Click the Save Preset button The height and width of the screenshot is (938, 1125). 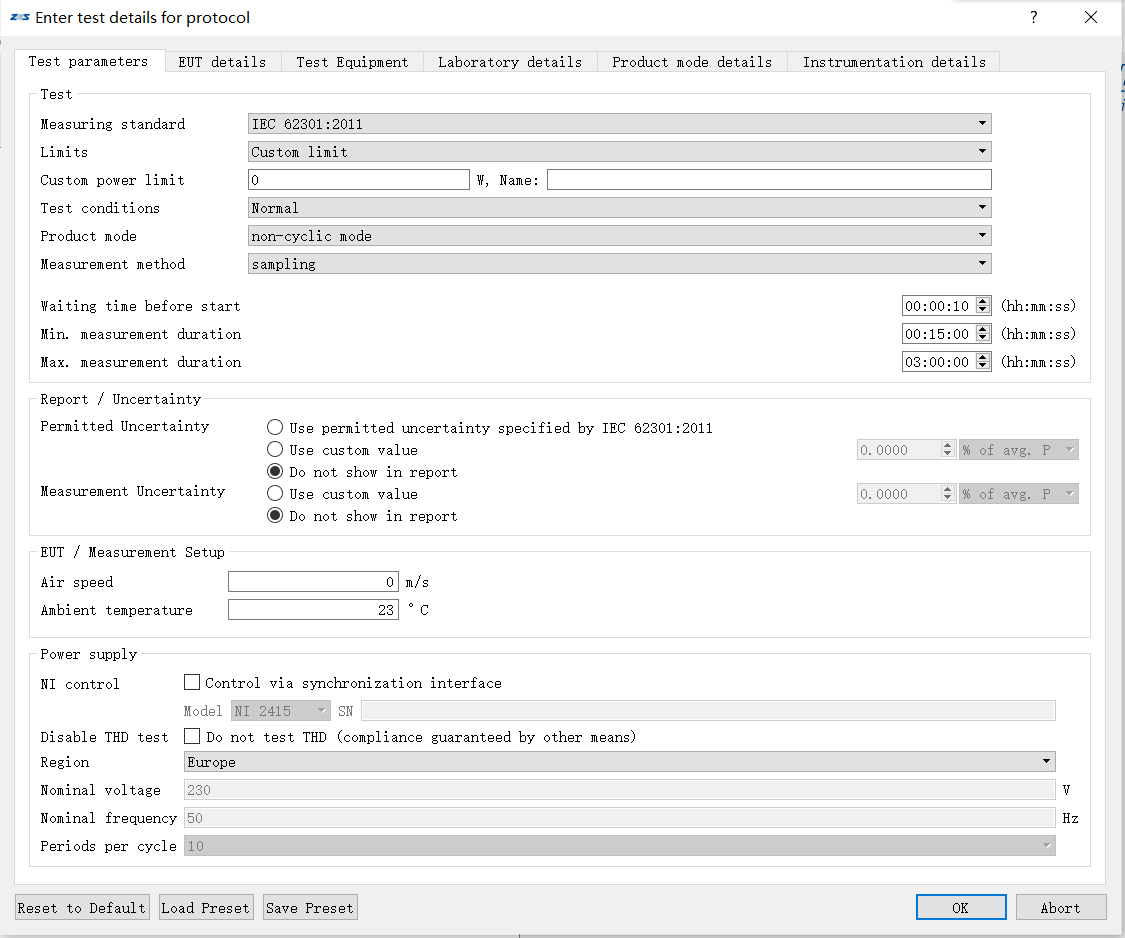pyautogui.click(x=310, y=907)
